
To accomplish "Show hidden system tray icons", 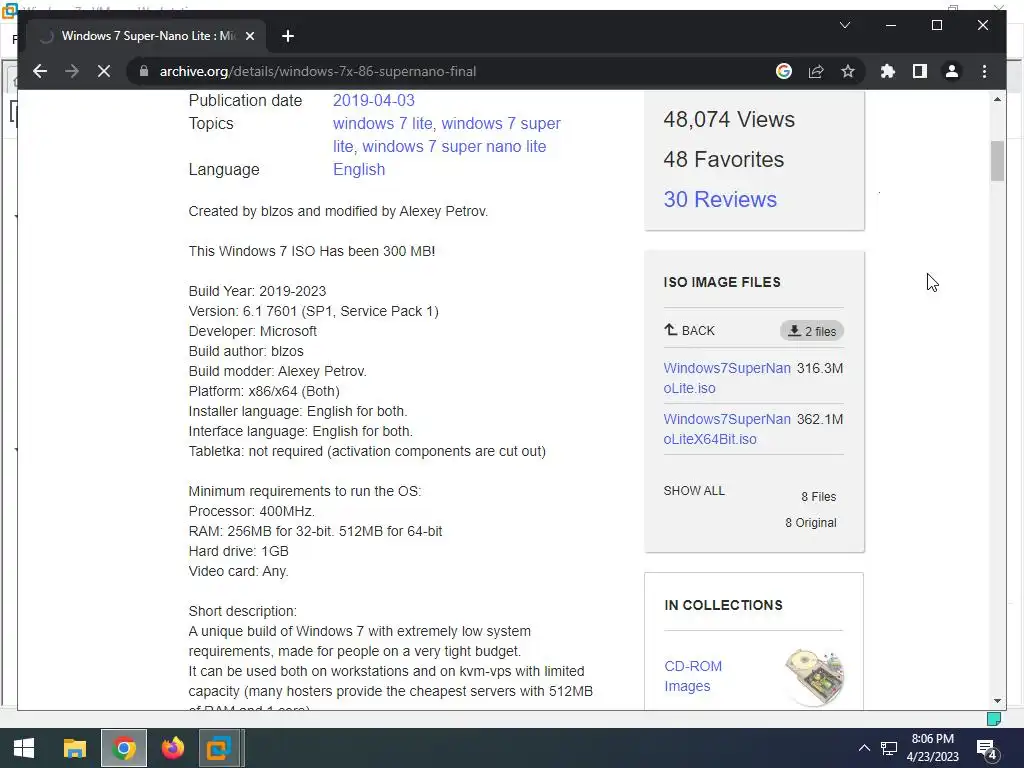I will click(x=863, y=748).
